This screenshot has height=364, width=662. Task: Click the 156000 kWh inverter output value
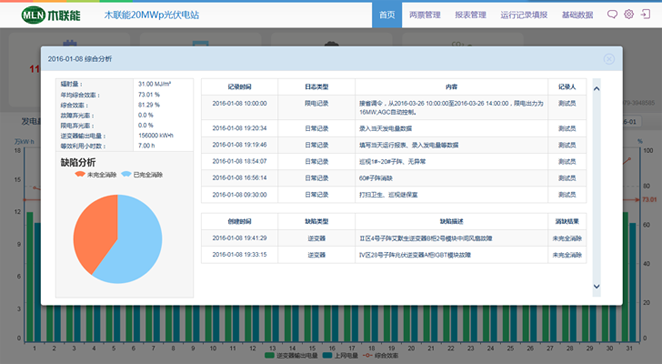pyautogui.click(x=155, y=136)
